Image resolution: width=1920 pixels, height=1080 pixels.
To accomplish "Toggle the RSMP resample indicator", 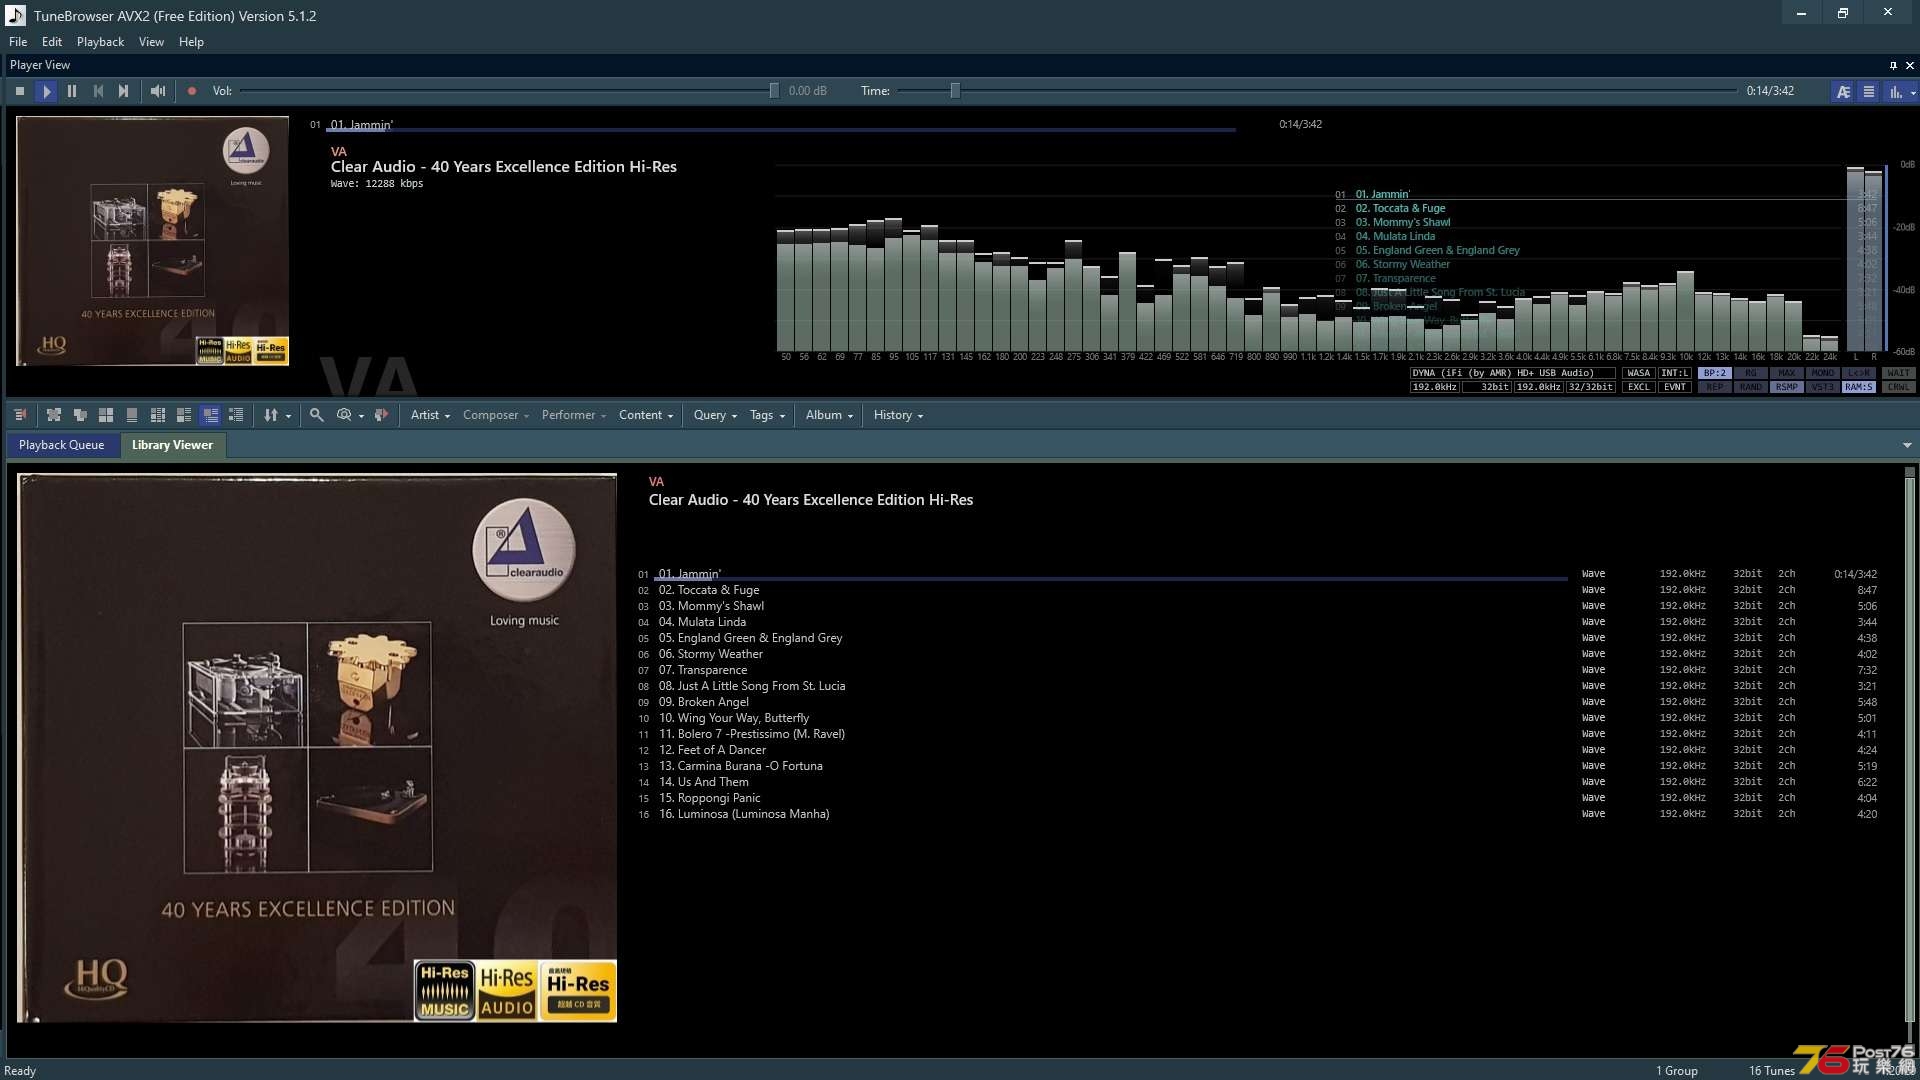I will (x=1787, y=387).
